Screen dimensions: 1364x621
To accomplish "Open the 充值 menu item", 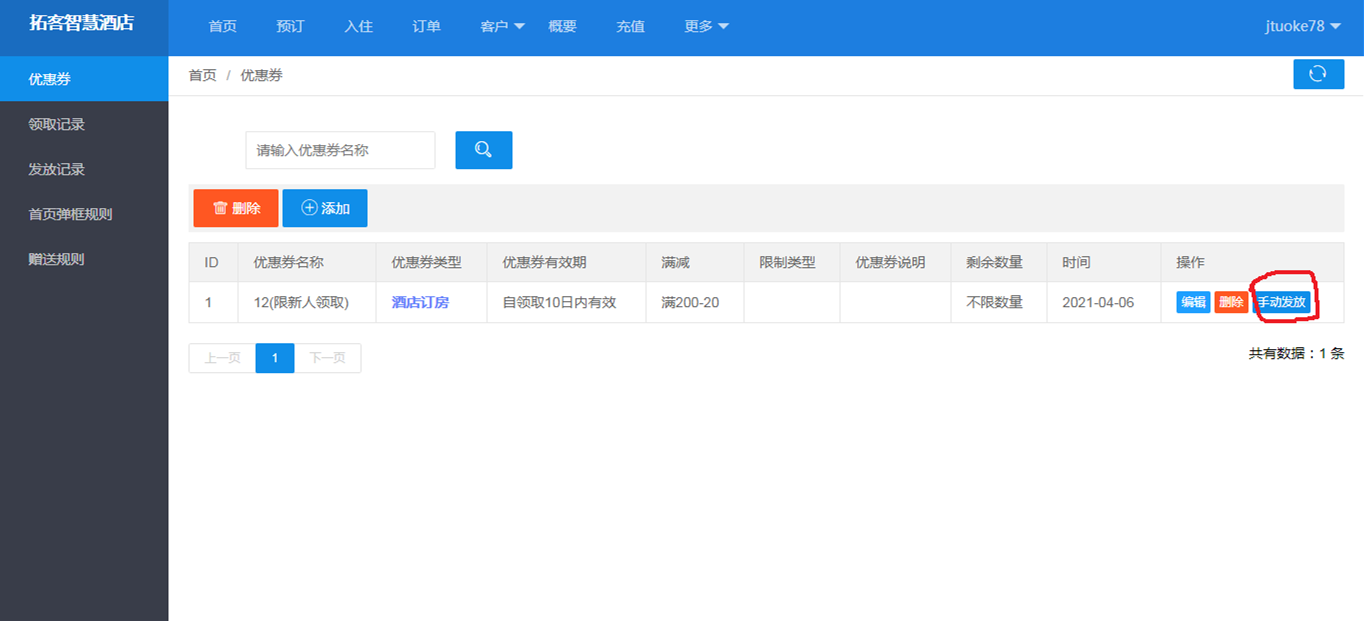I will tap(630, 27).
